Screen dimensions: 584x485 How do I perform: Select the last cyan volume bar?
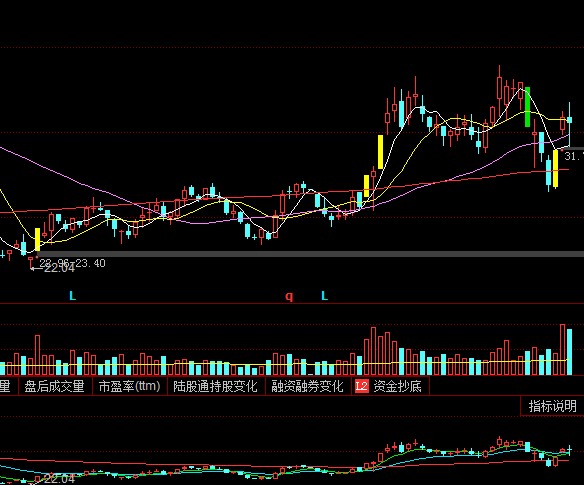(x=569, y=352)
